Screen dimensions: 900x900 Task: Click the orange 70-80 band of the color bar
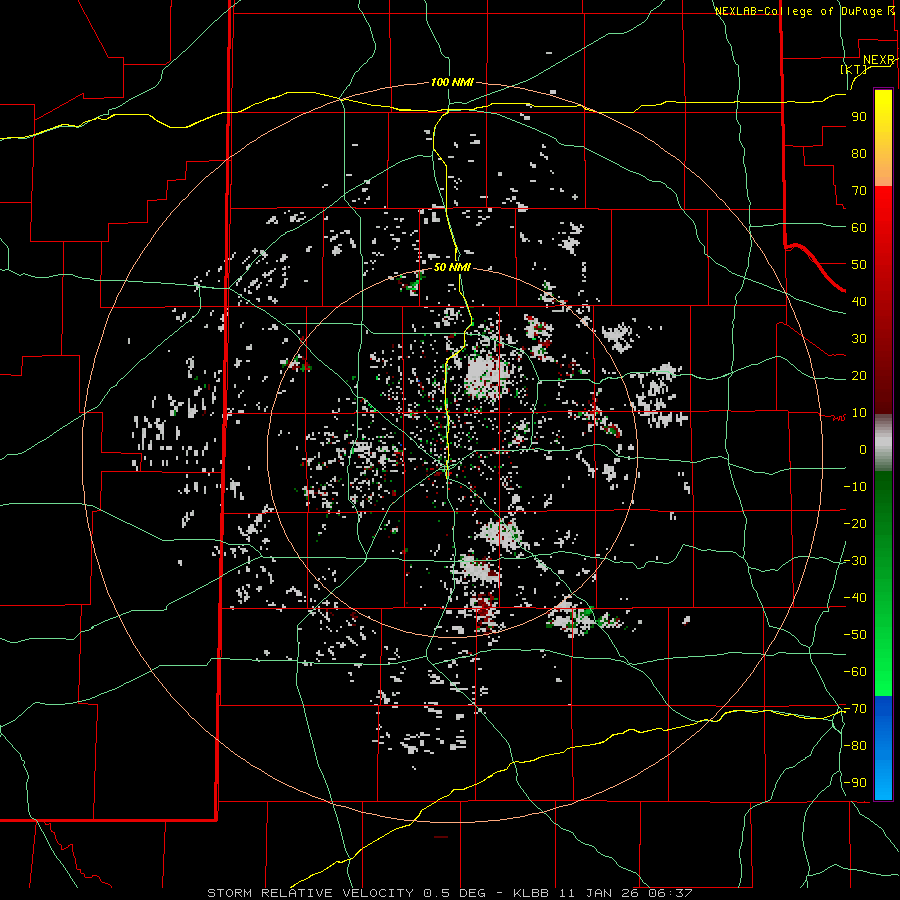883,169
